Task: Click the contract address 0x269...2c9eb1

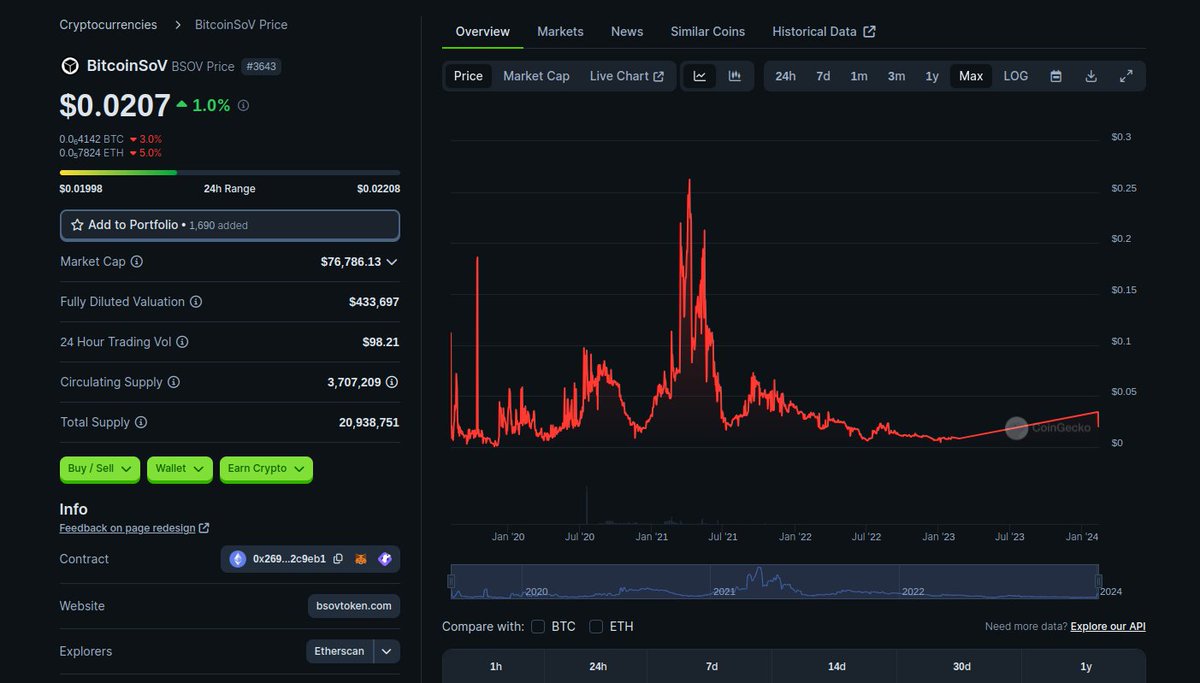Action: [289, 559]
